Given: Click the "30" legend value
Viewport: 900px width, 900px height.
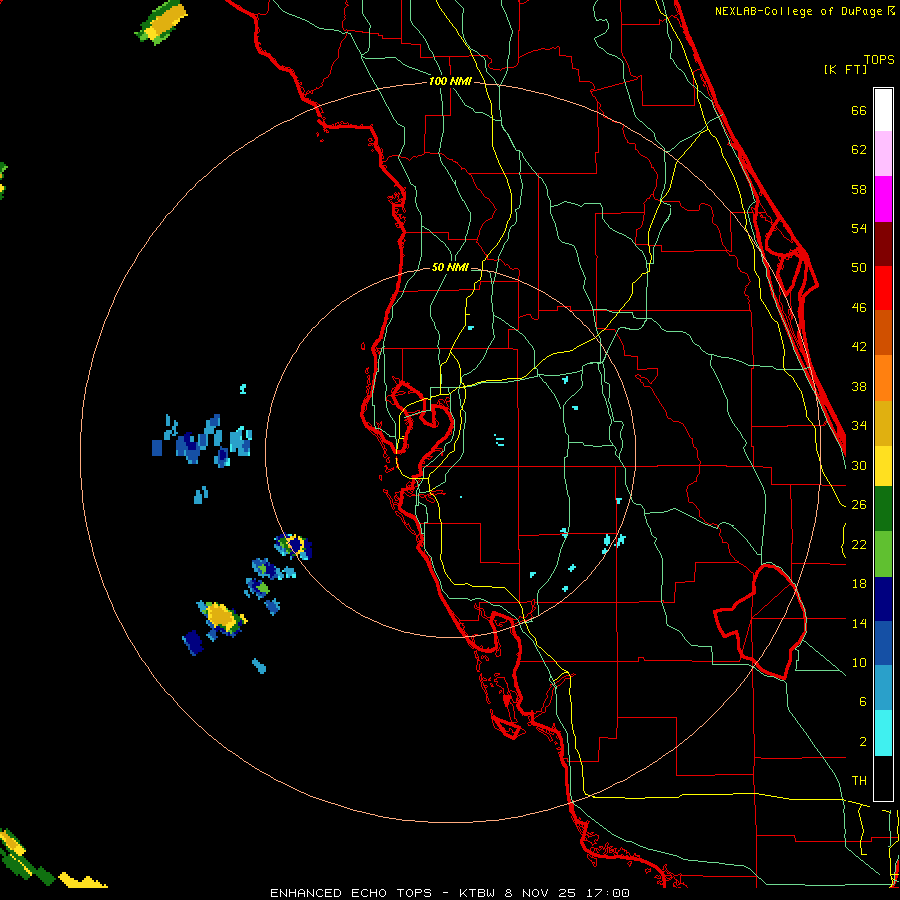Looking at the screenshot, I should (859, 465).
